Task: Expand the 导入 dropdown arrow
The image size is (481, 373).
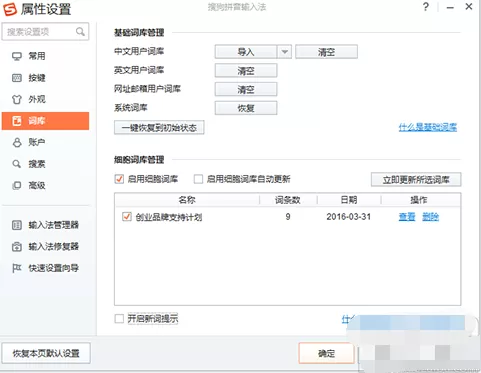Action: point(284,52)
